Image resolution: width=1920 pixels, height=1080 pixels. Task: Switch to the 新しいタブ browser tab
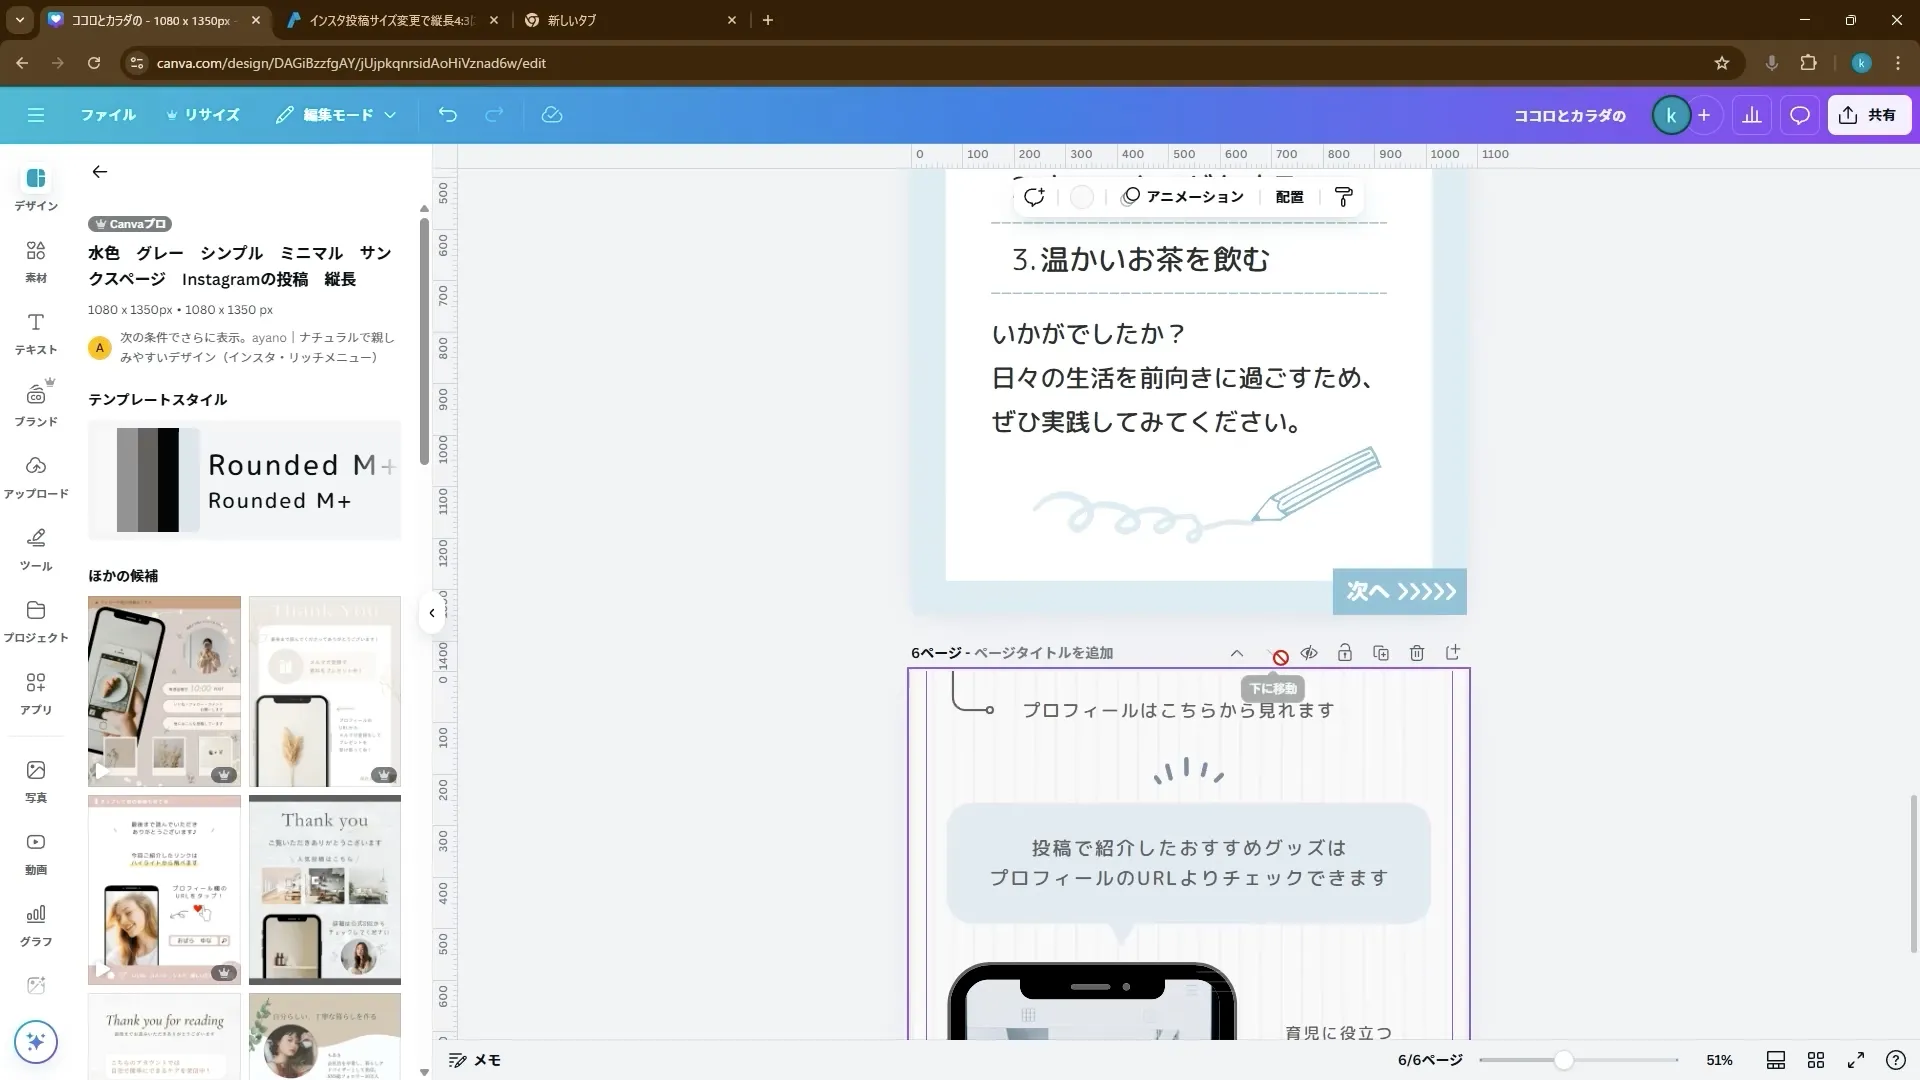[x=570, y=20]
